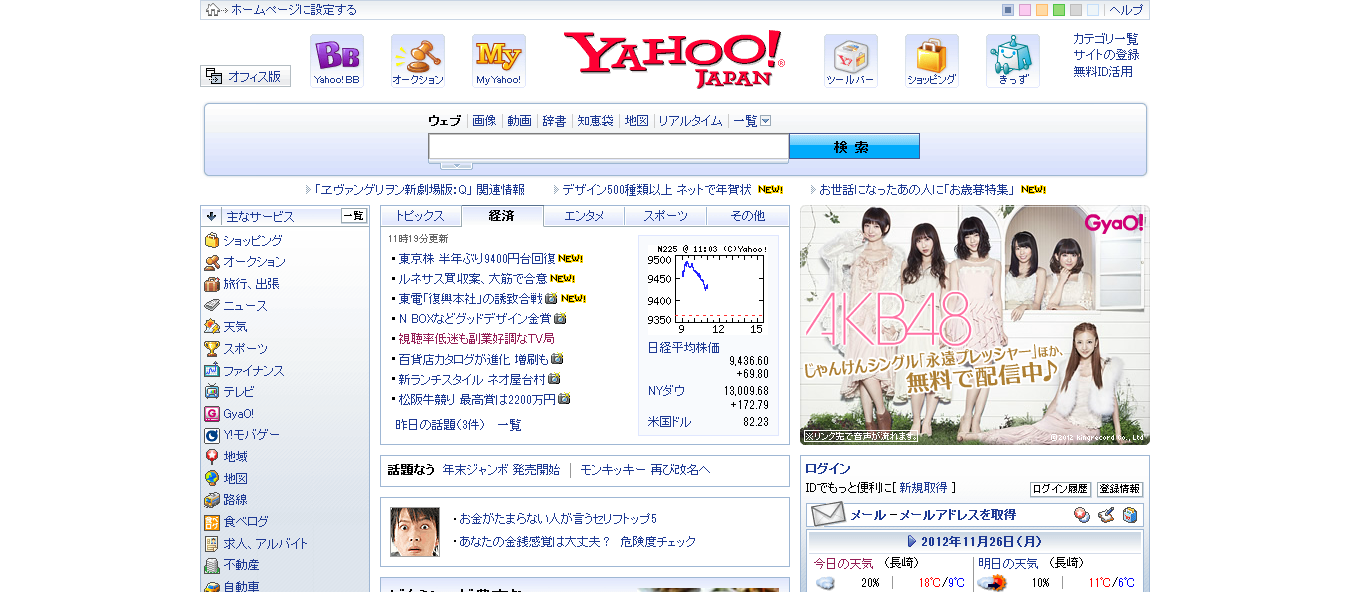Select the 動画 search category

(519, 121)
